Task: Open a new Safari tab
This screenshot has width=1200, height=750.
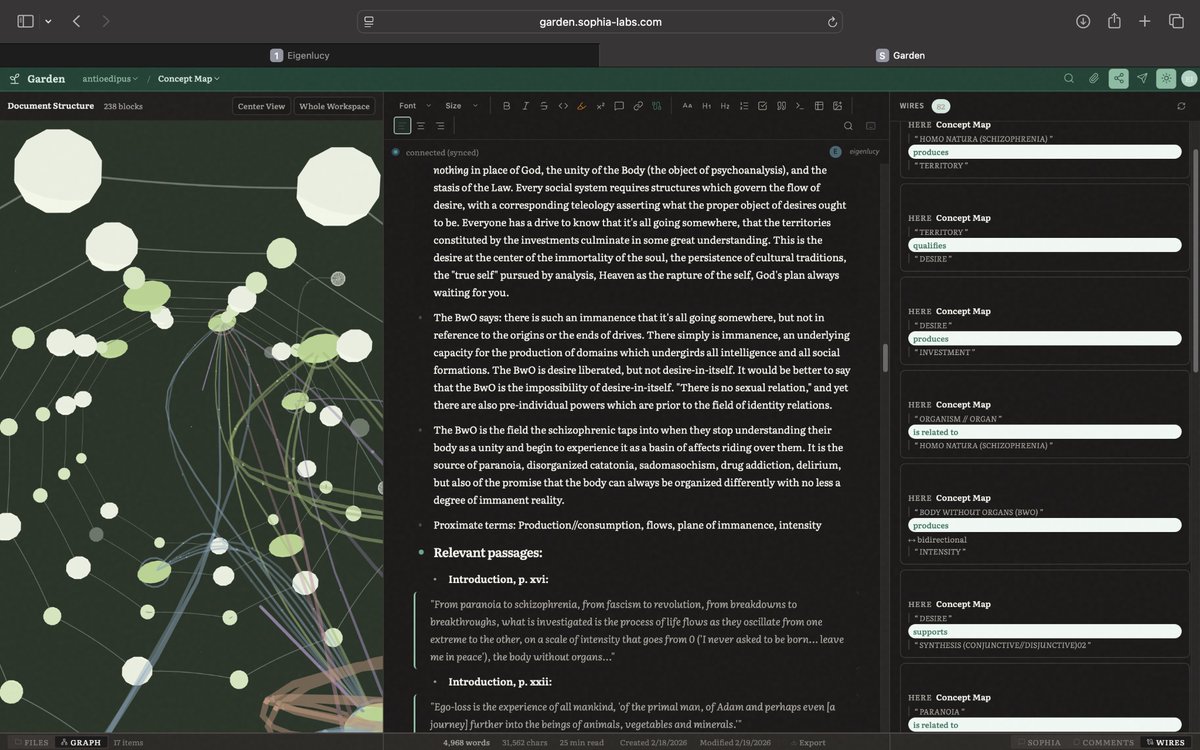Action: (x=1145, y=21)
